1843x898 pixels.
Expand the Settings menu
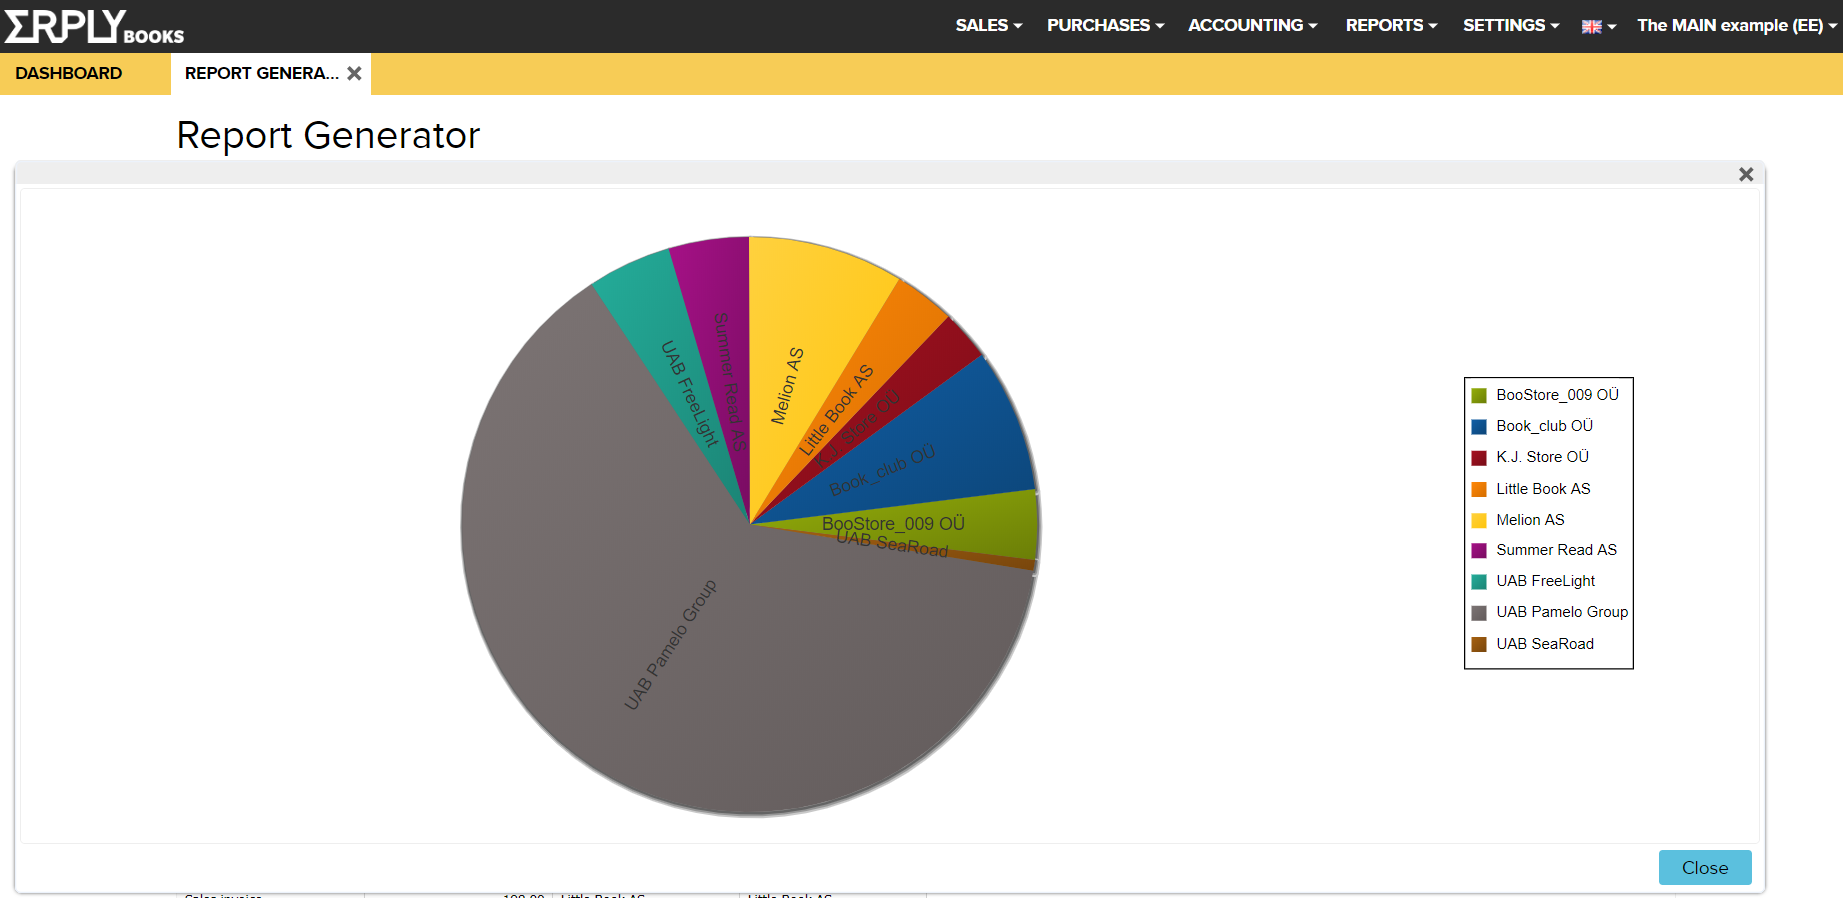coord(1510,25)
